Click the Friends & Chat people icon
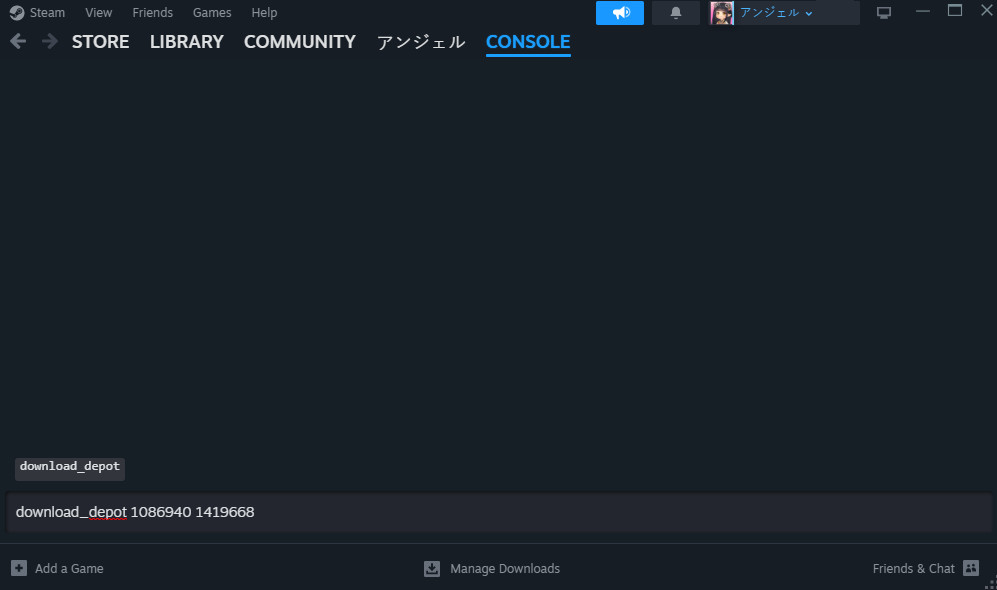This screenshot has height=590, width=997. tap(971, 568)
